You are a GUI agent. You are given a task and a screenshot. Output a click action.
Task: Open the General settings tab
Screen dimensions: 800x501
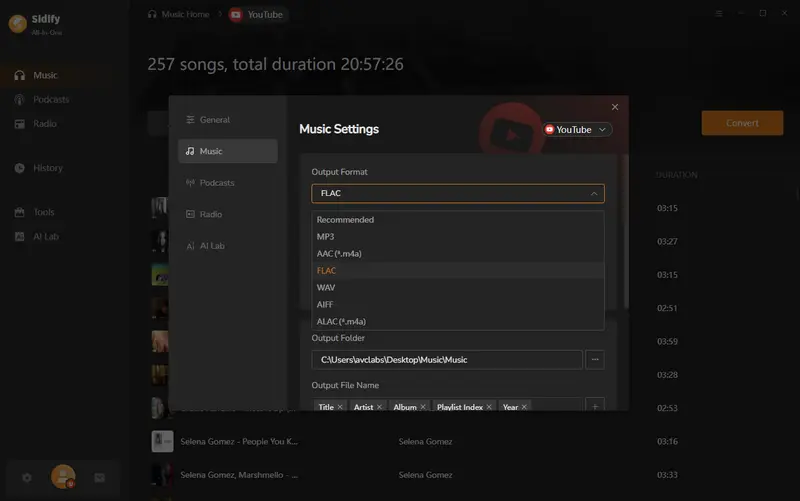click(x=214, y=120)
